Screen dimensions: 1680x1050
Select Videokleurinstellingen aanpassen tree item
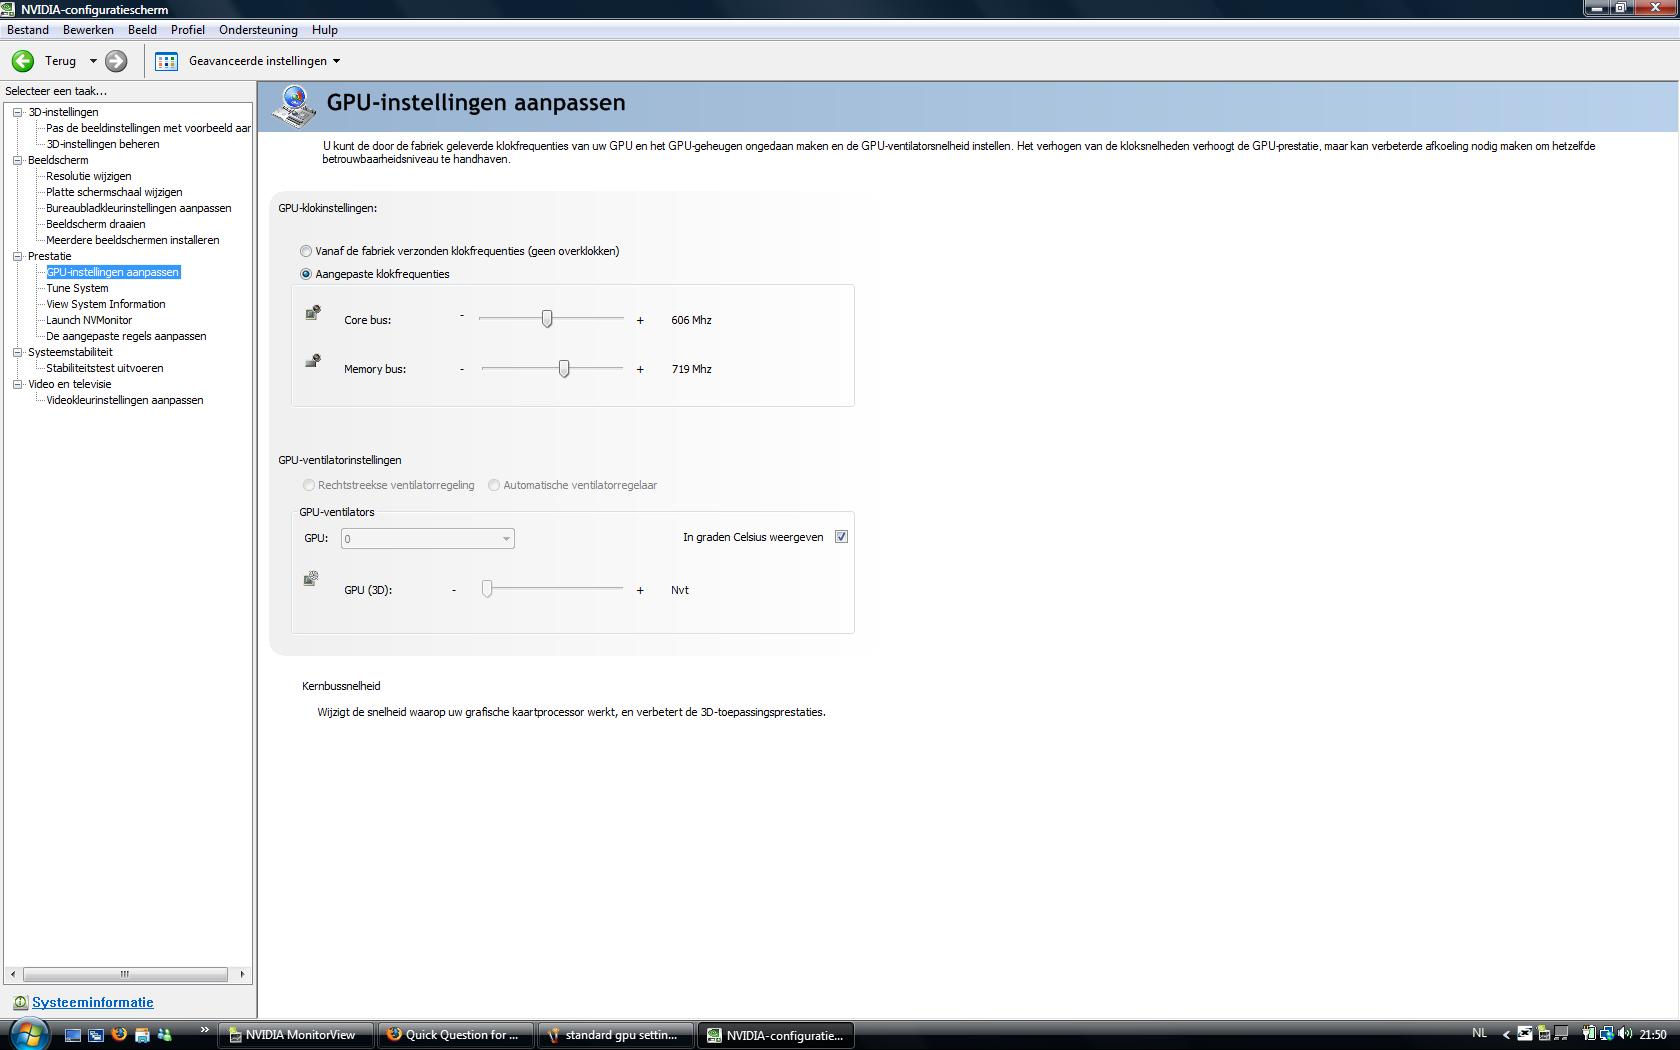pos(125,400)
